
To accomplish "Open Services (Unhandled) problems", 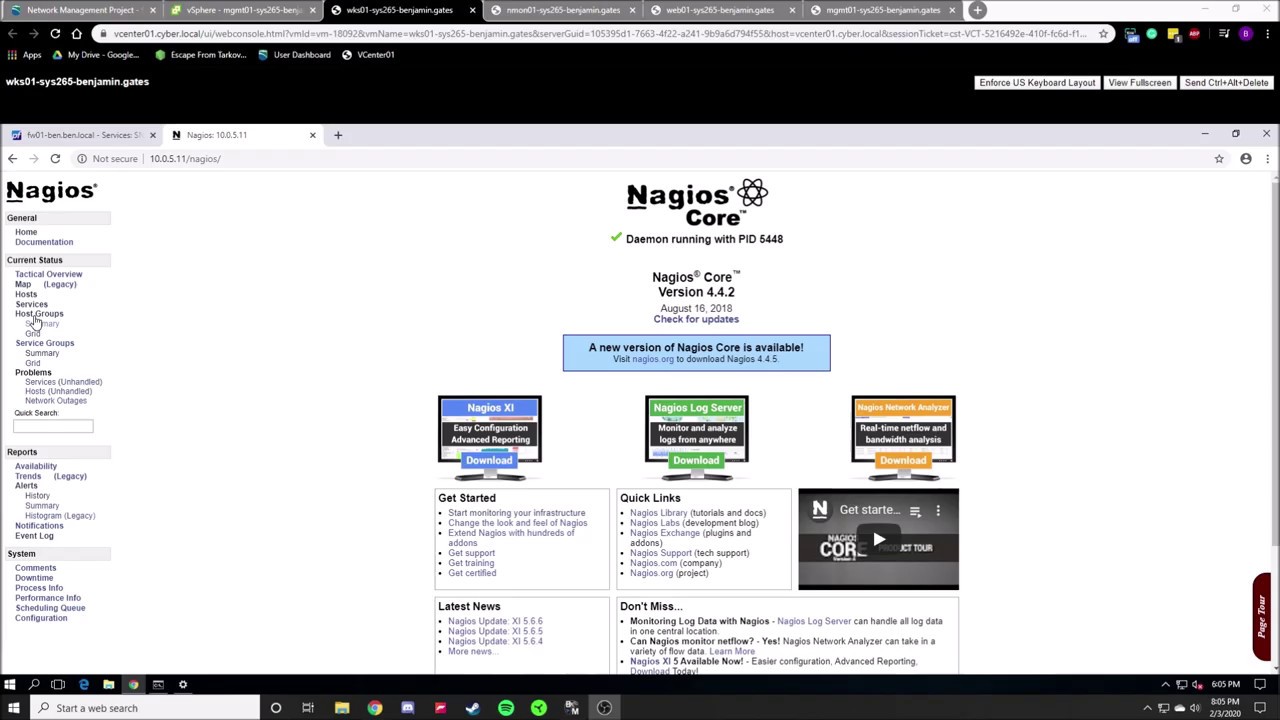I will [63, 382].
